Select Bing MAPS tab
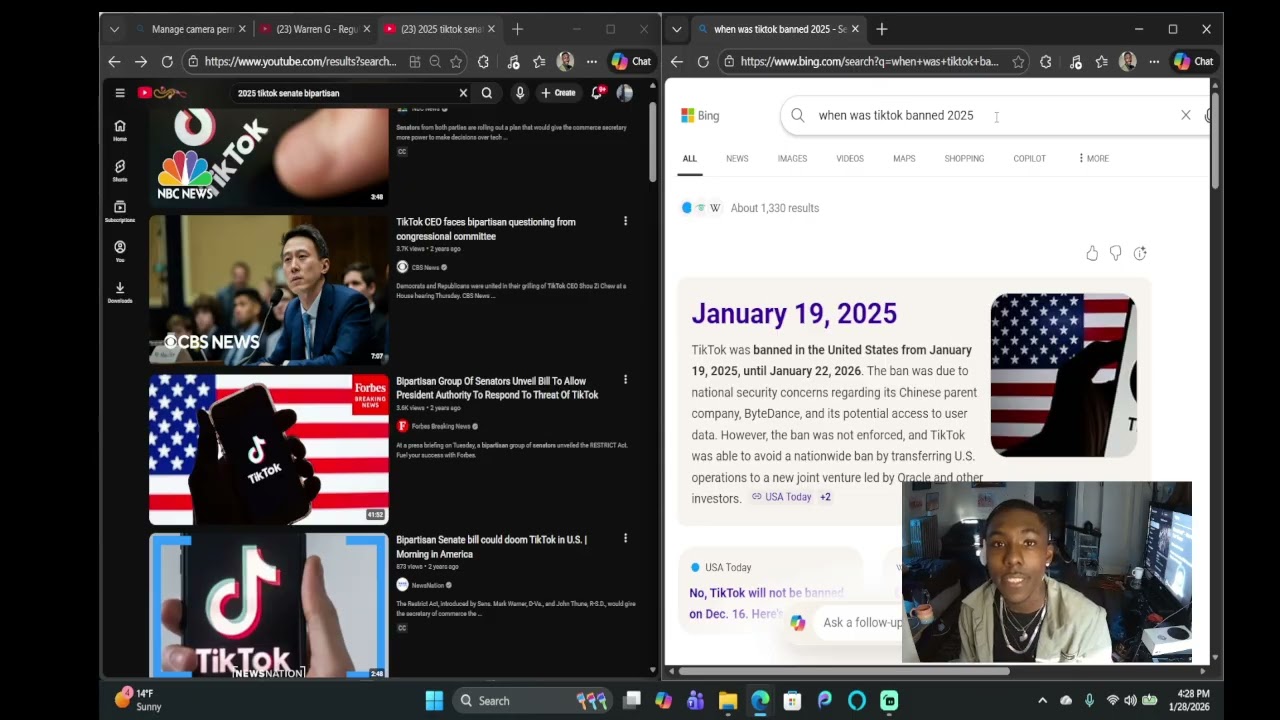This screenshot has height=720, width=1280. tap(904, 158)
